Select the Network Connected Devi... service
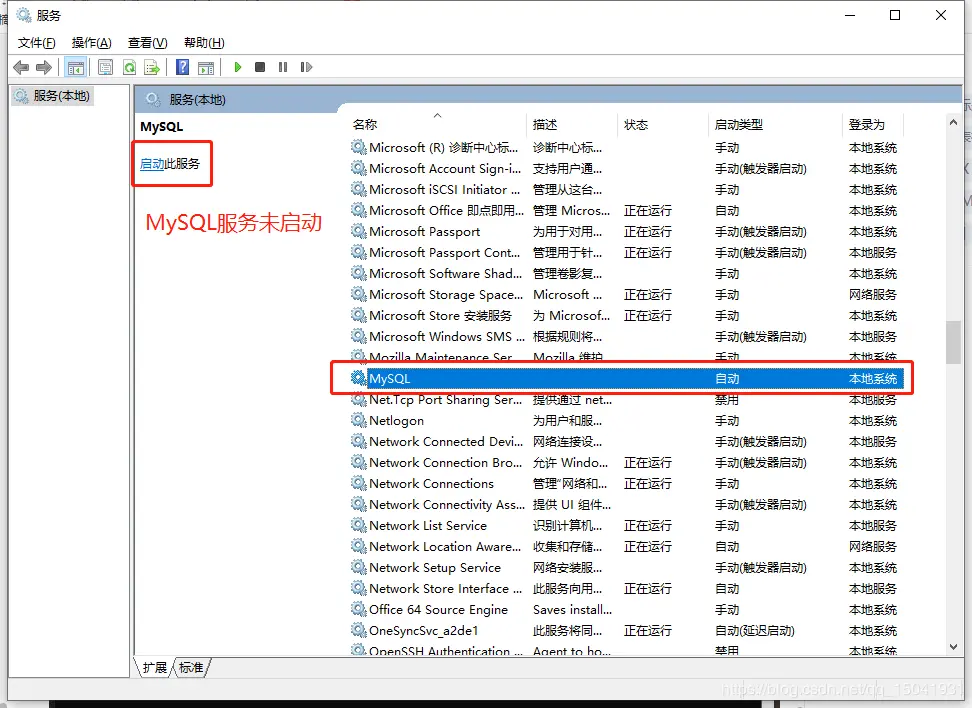This screenshot has width=972, height=708. 446,441
